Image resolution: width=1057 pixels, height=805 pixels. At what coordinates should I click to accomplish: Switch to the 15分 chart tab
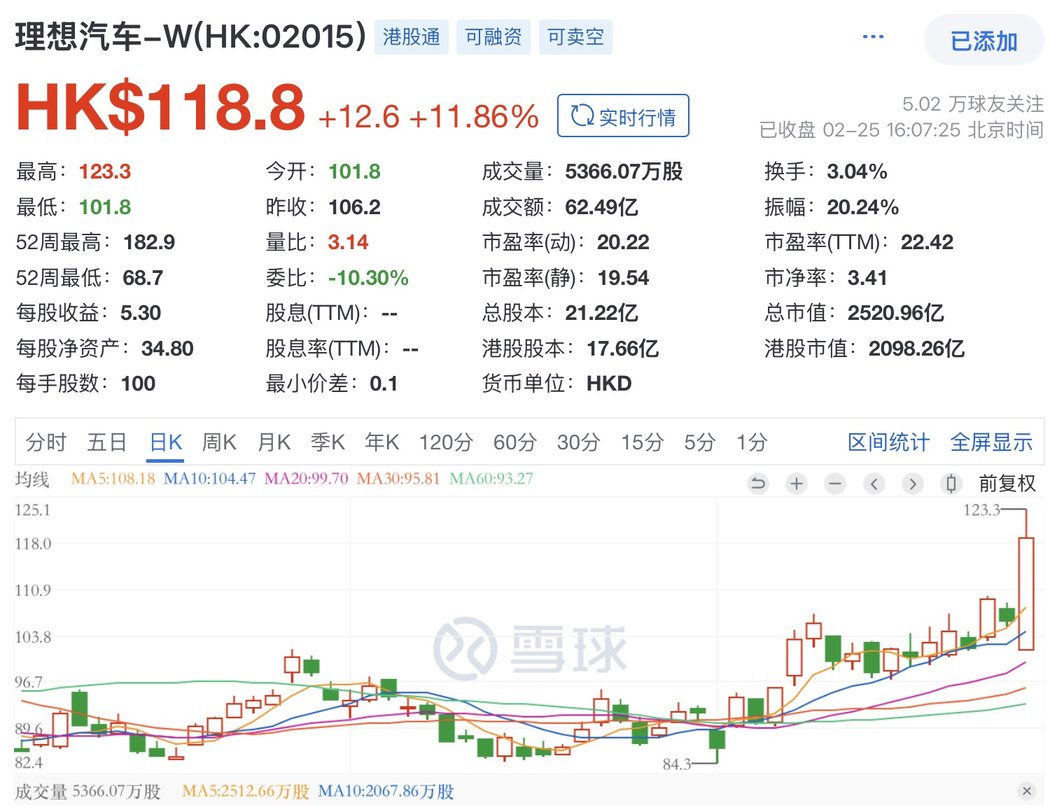642,442
